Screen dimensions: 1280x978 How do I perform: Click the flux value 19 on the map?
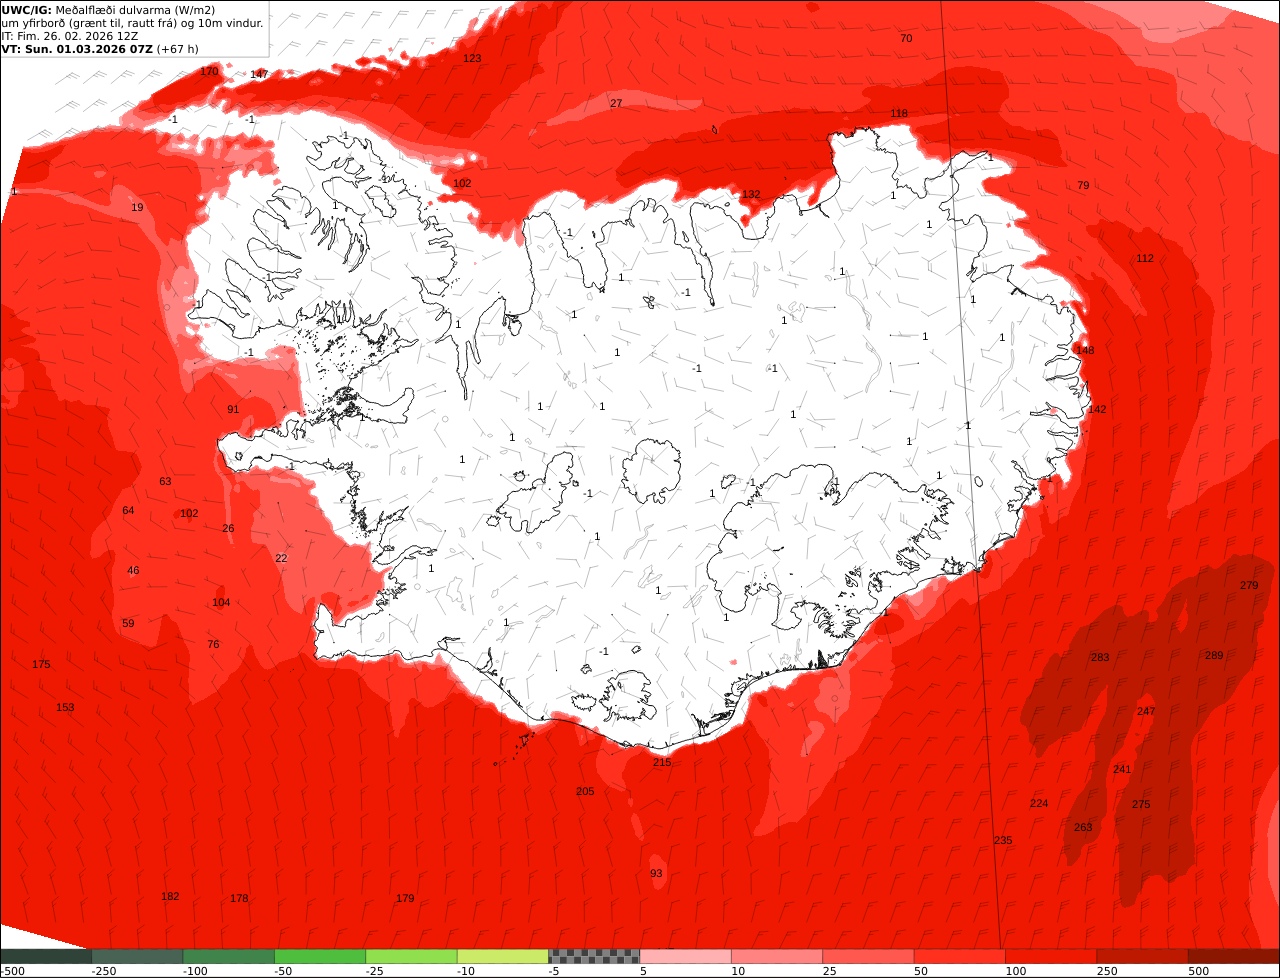(137, 208)
